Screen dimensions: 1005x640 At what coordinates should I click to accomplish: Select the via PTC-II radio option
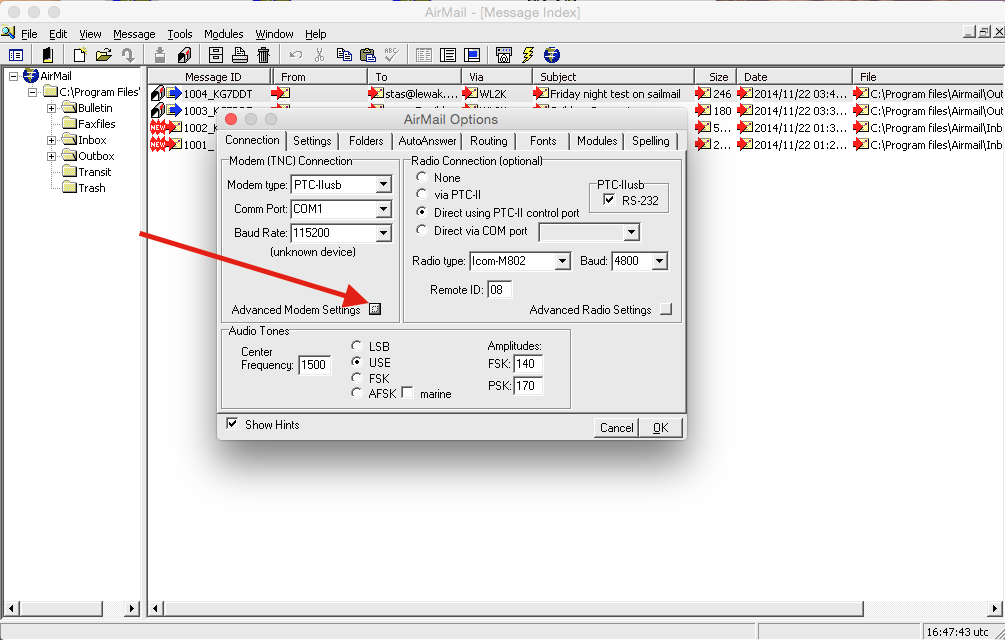(x=422, y=193)
